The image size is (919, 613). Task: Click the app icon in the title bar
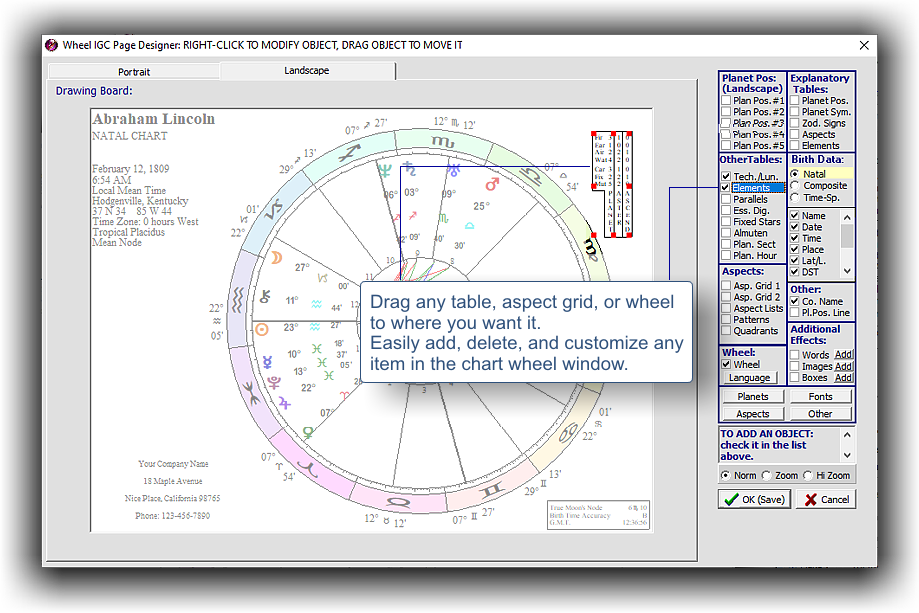point(51,45)
